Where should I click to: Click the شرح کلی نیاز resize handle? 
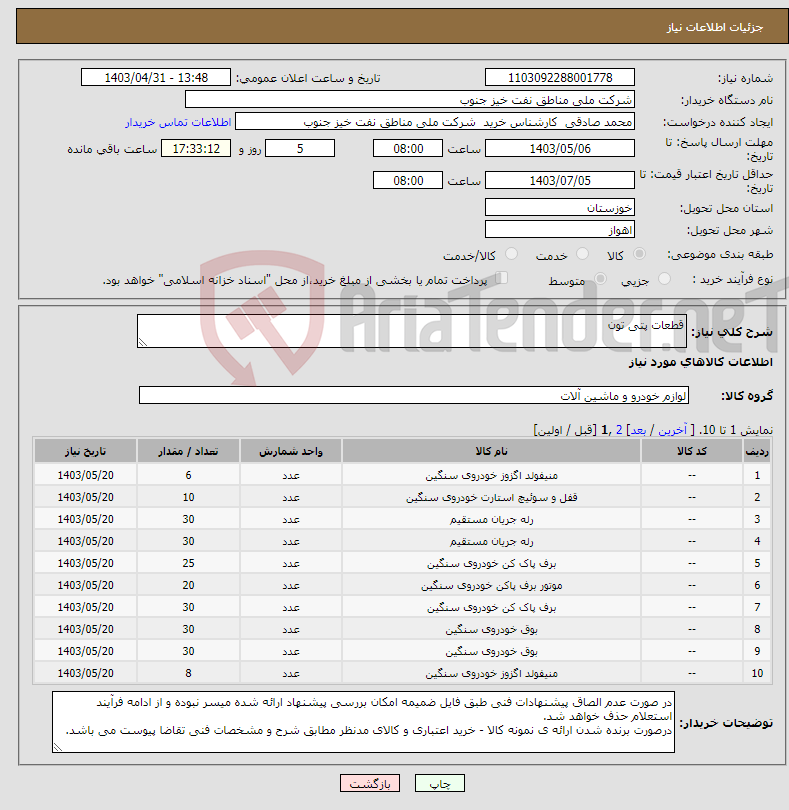(143, 342)
